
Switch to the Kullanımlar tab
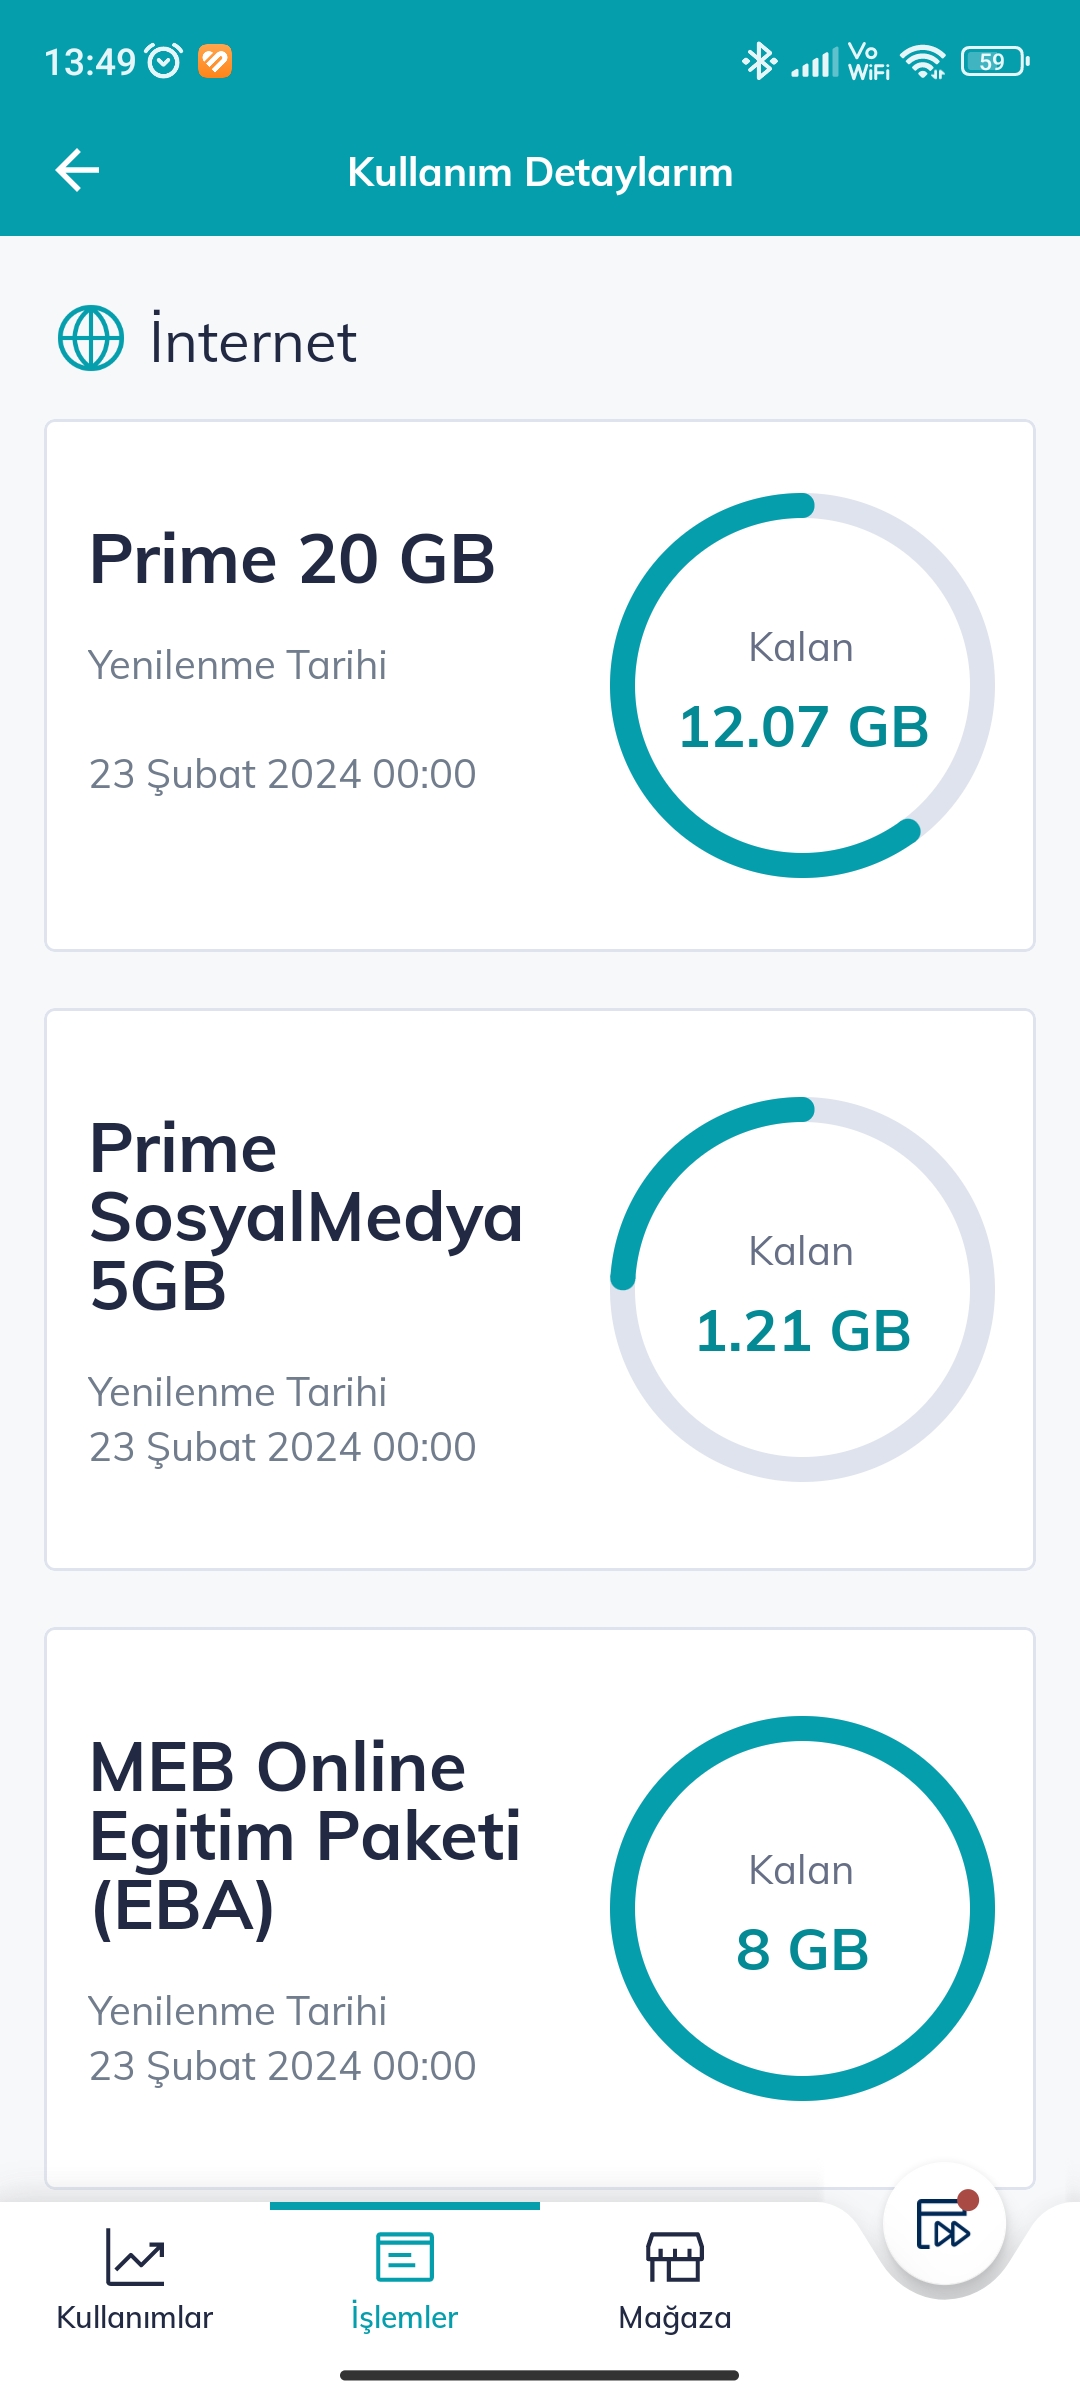tap(135, 2273)
